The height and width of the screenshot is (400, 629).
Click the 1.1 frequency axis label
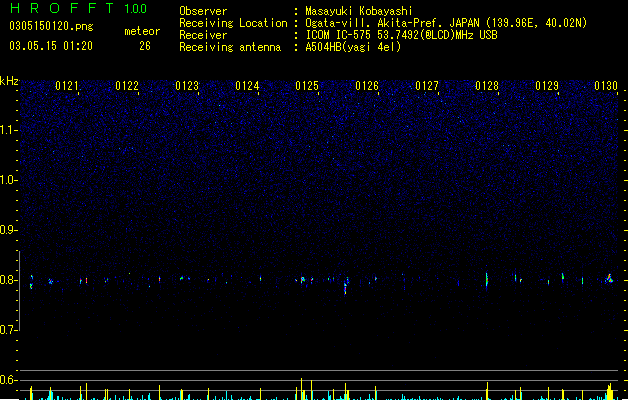pyautogui.click(x=8, y=130)
